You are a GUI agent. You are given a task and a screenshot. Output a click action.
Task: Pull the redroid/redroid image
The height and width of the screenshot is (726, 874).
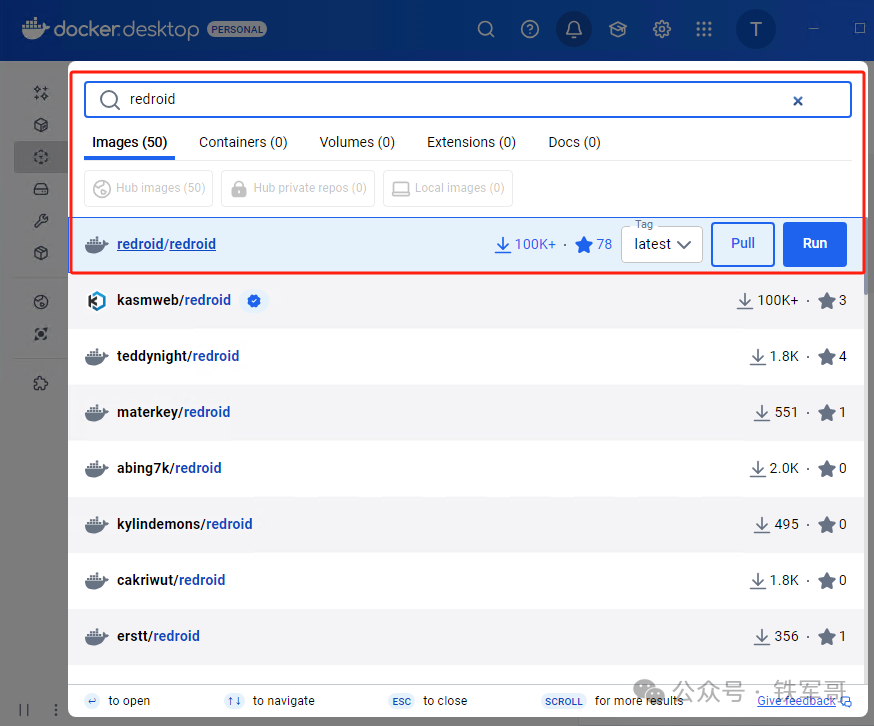742,244
